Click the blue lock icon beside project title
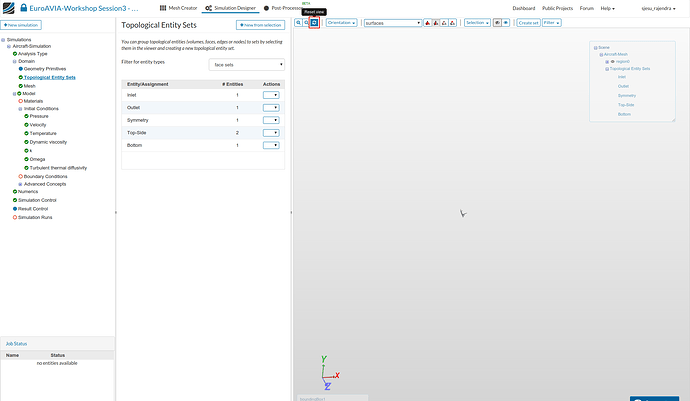This screenshot has width=690, height=401. [x=24, y=8]
